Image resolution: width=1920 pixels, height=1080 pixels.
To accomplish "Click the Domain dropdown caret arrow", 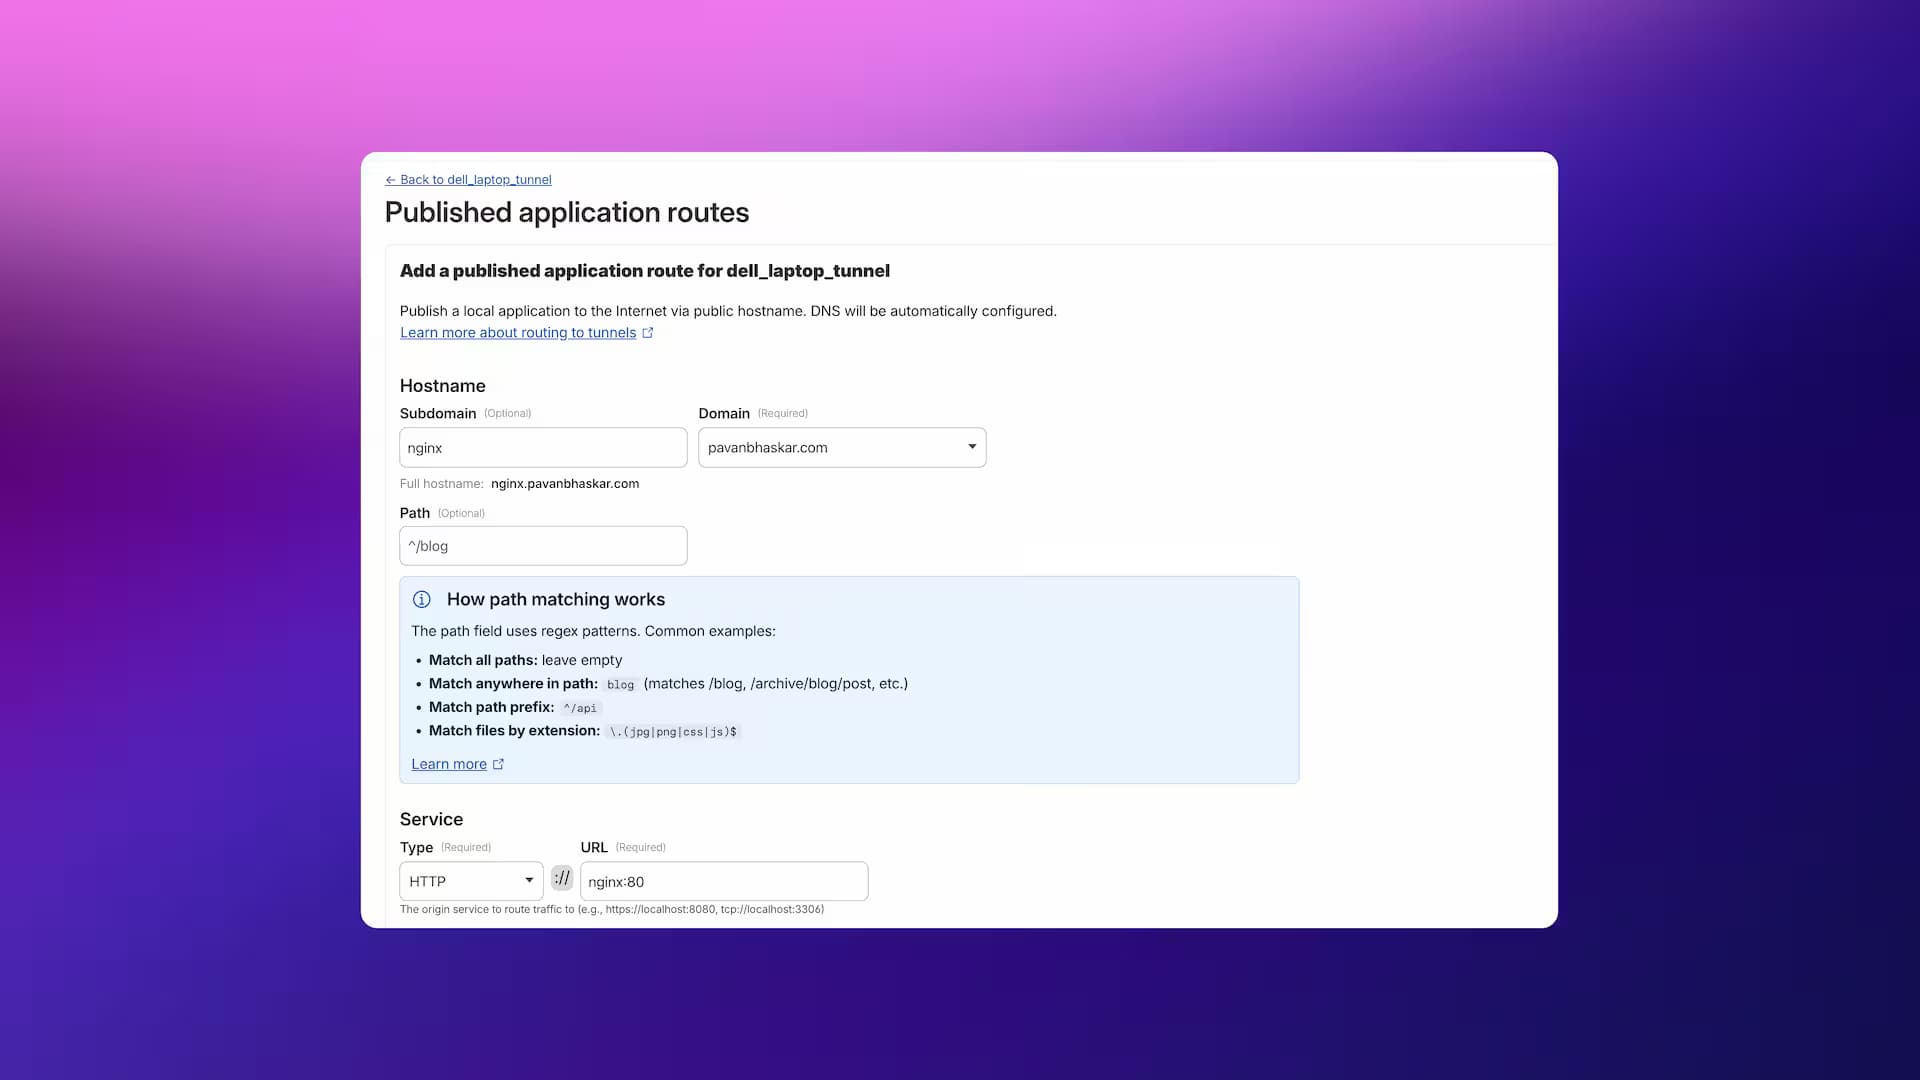I will [972, 447].
